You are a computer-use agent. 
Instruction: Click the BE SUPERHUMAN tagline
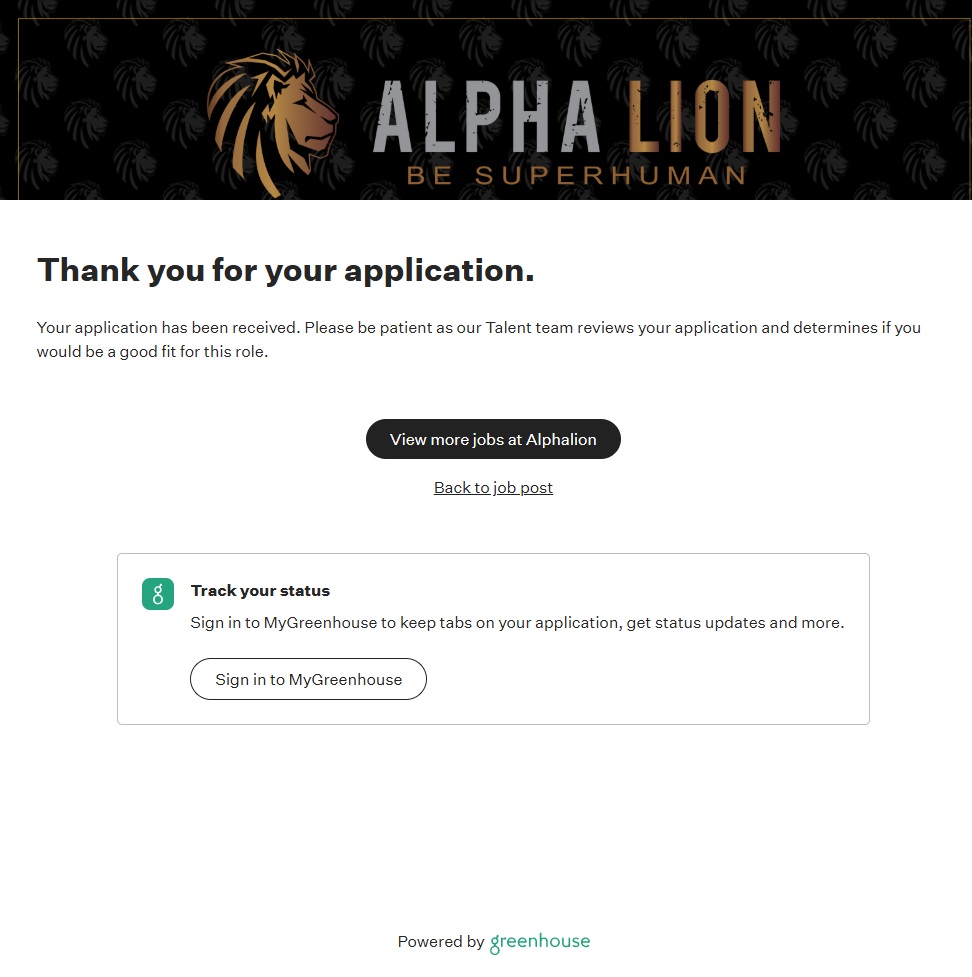tap(576, 176)
